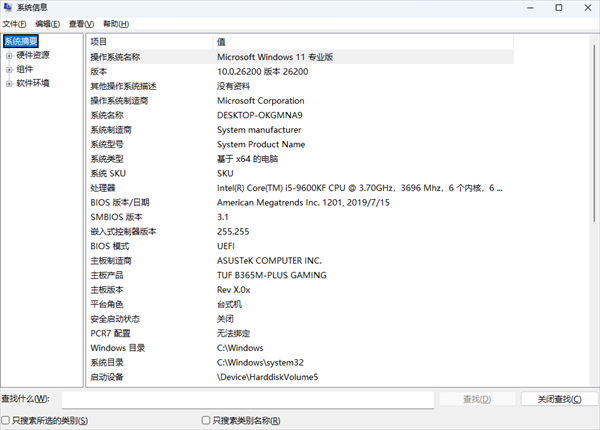
Task: Click the System Information app icon in title bar
Action: (x=8, y=7)
